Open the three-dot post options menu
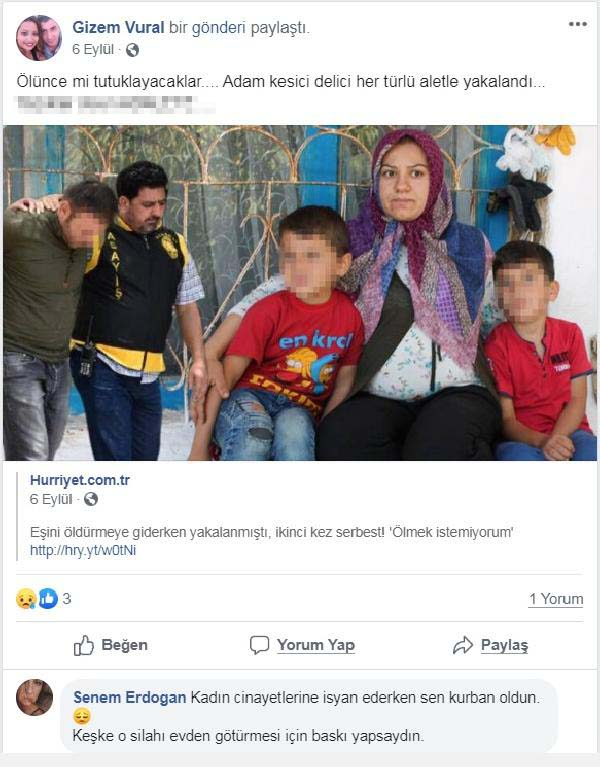Image resolution: width=600 pixels, height=767 pixels. (578, 24)
